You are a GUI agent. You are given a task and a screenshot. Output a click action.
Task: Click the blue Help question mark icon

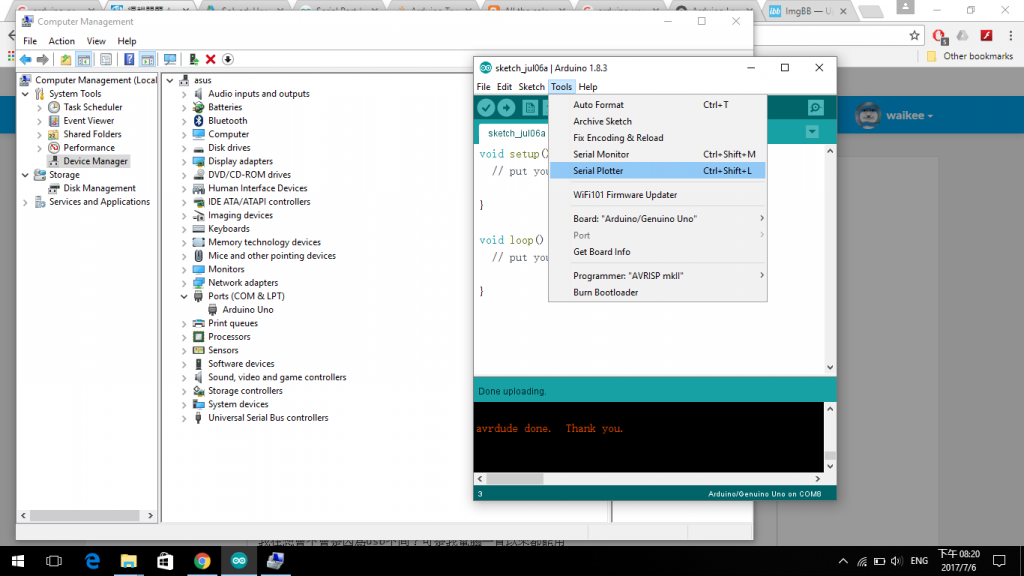pos(129,59)
